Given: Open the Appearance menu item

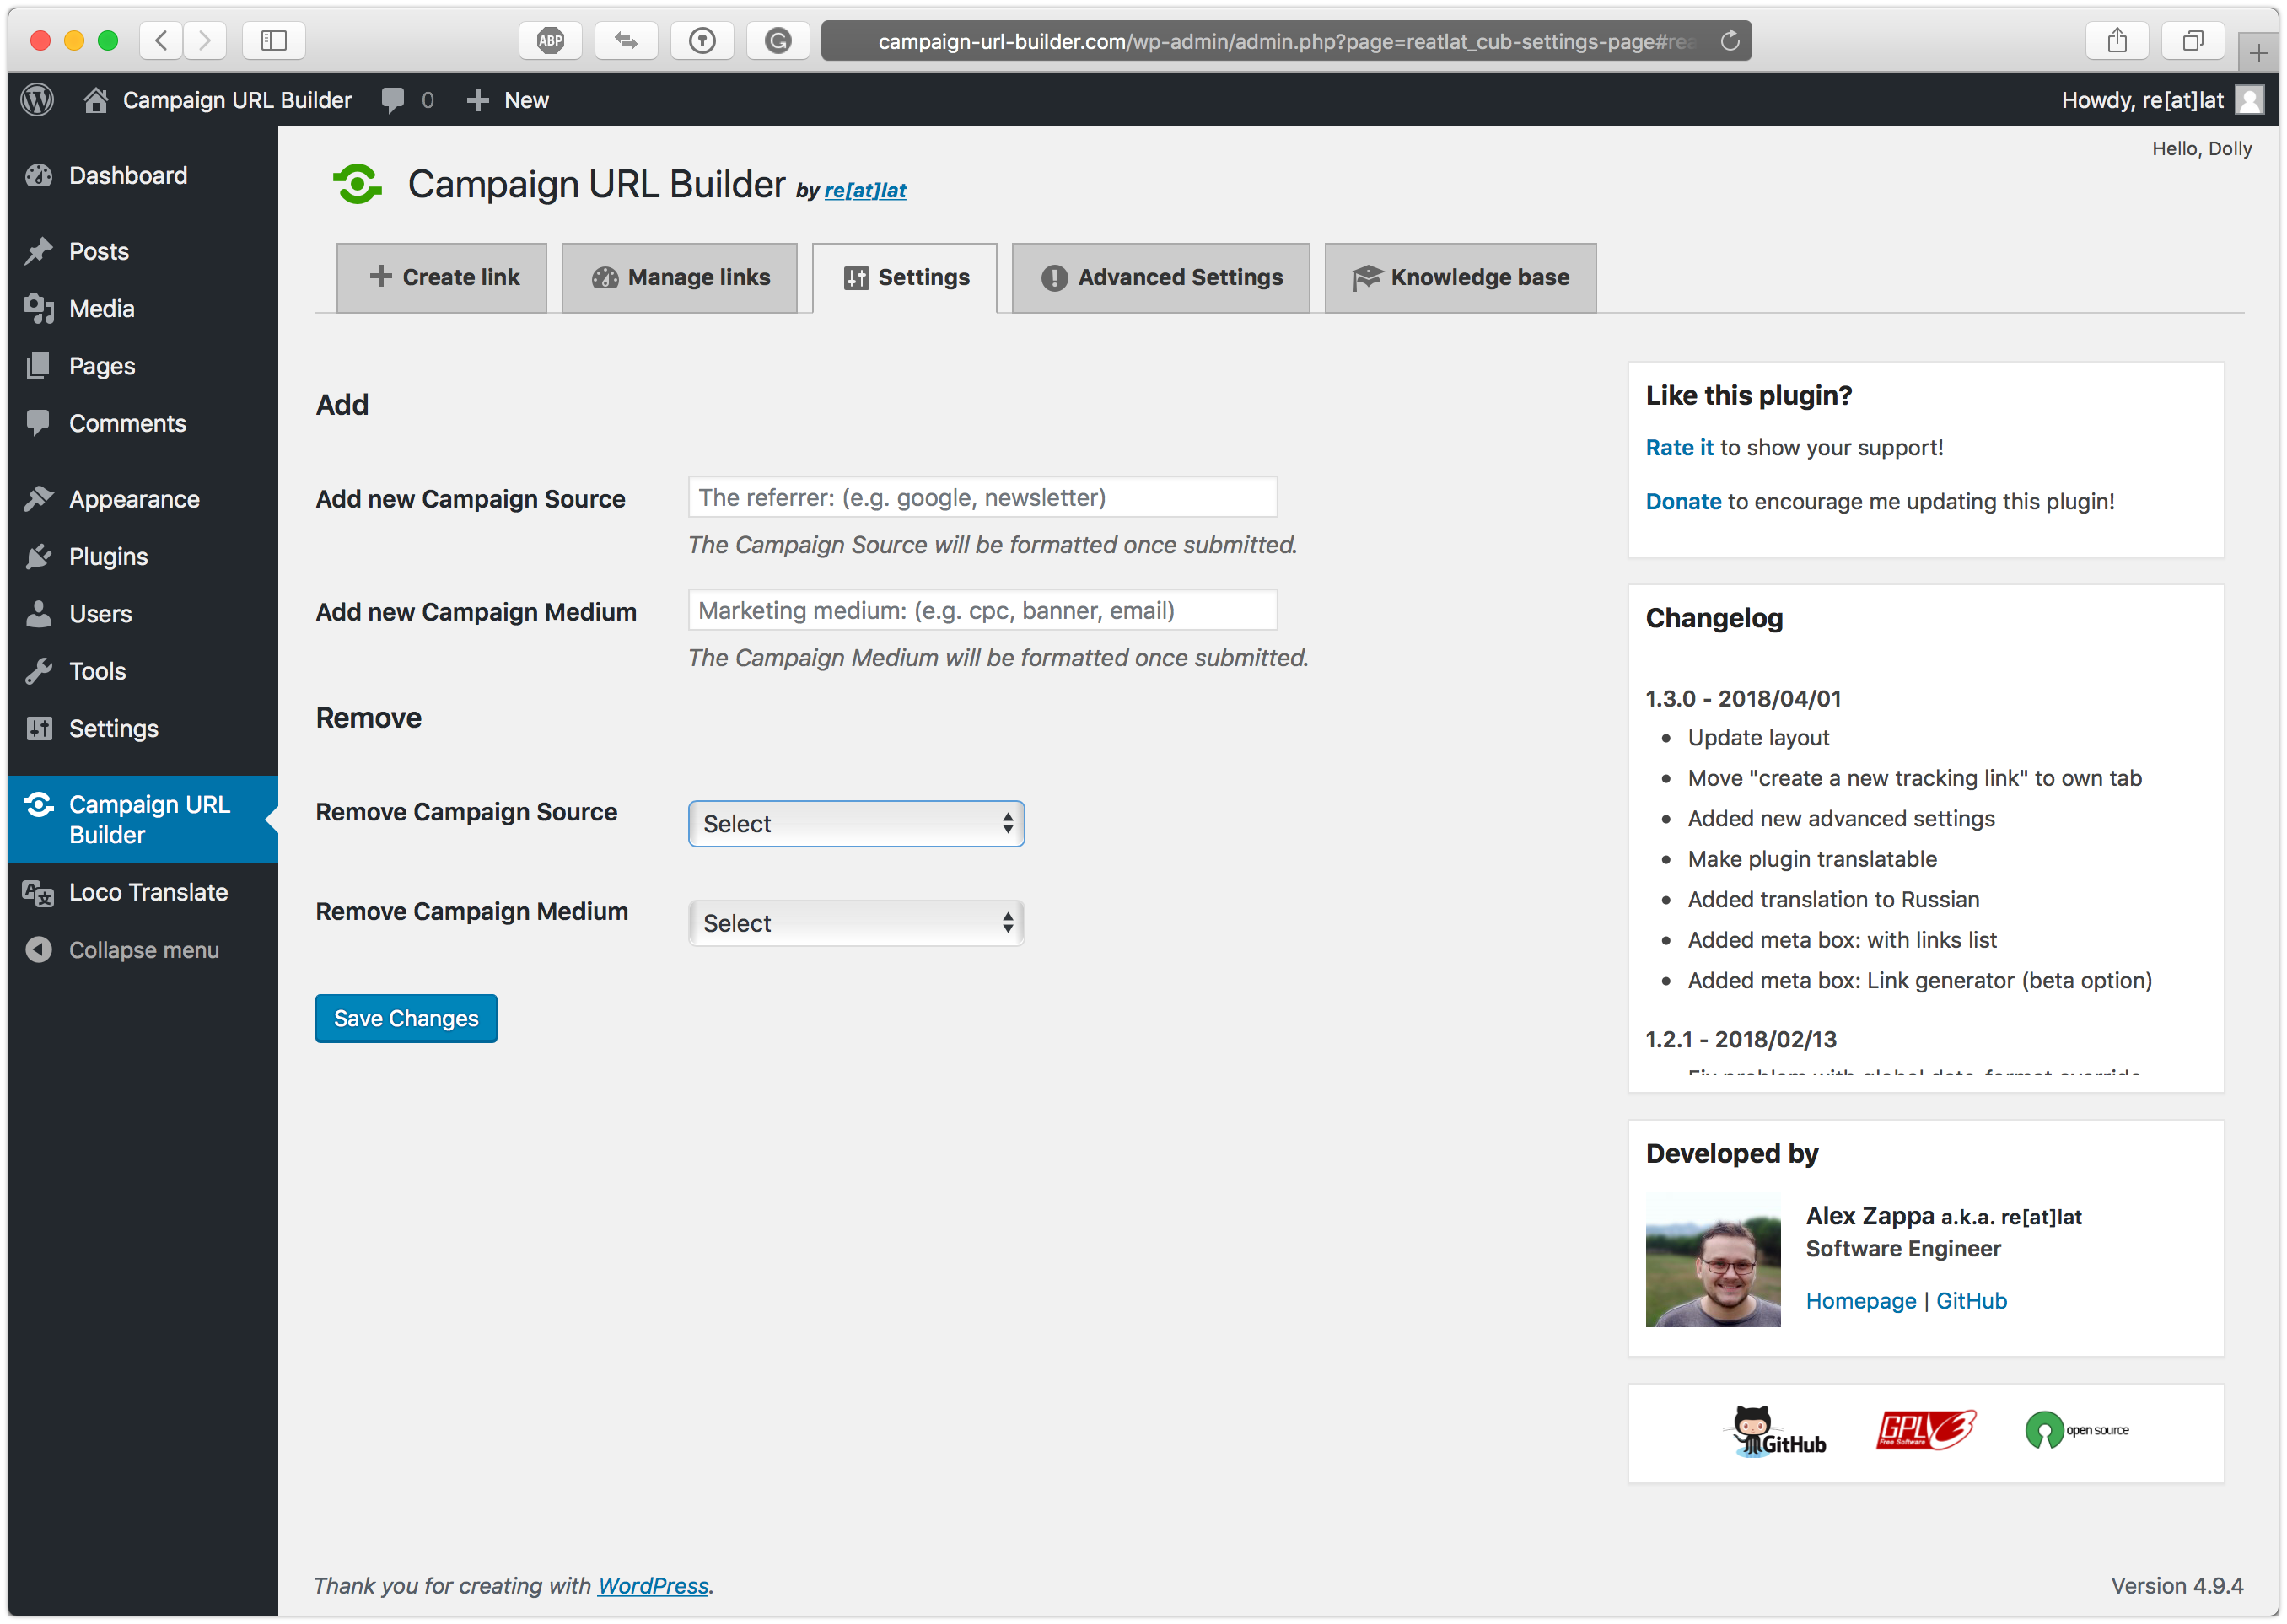Looking at the screenshot, I should click(143, 499).
